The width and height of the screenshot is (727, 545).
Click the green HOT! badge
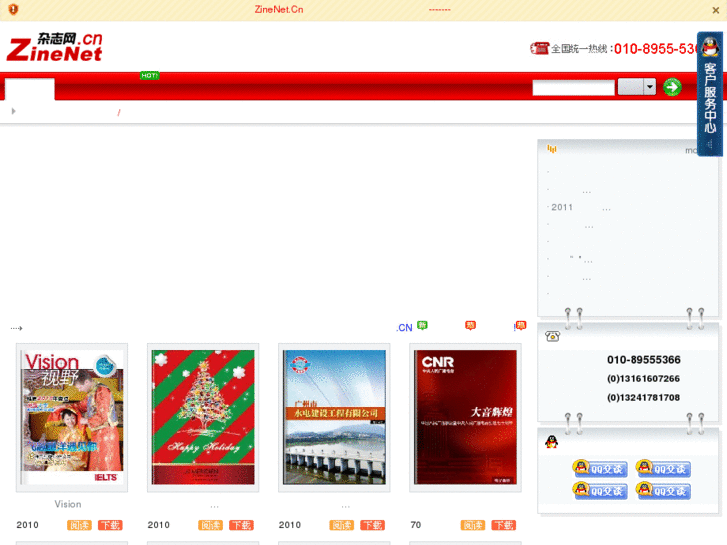pos(149,75)
